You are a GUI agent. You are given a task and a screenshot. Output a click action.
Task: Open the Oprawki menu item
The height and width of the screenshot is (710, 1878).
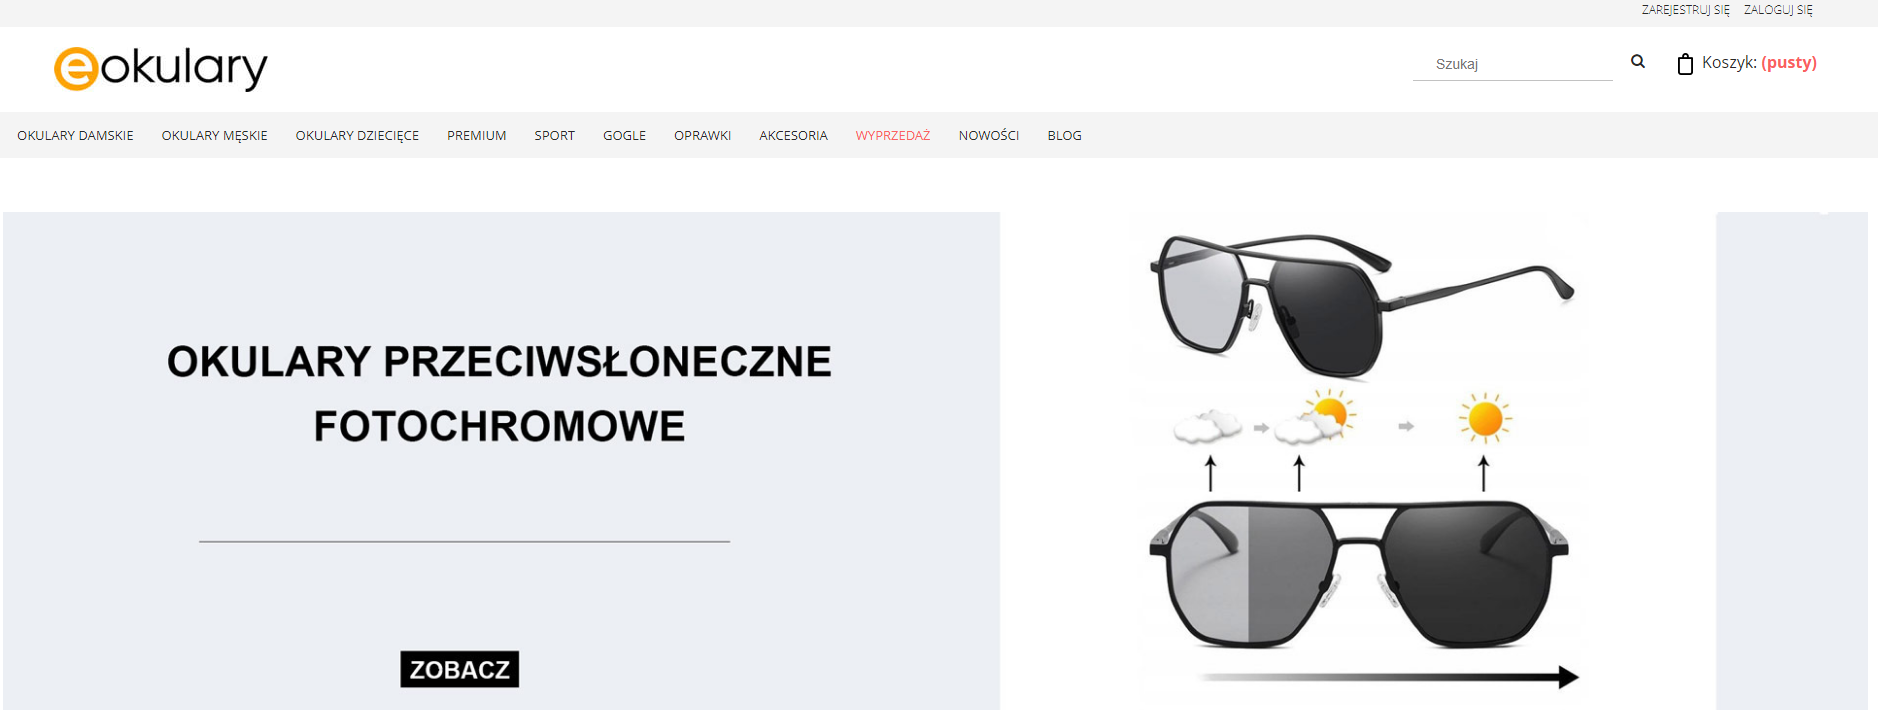[702, 135]
